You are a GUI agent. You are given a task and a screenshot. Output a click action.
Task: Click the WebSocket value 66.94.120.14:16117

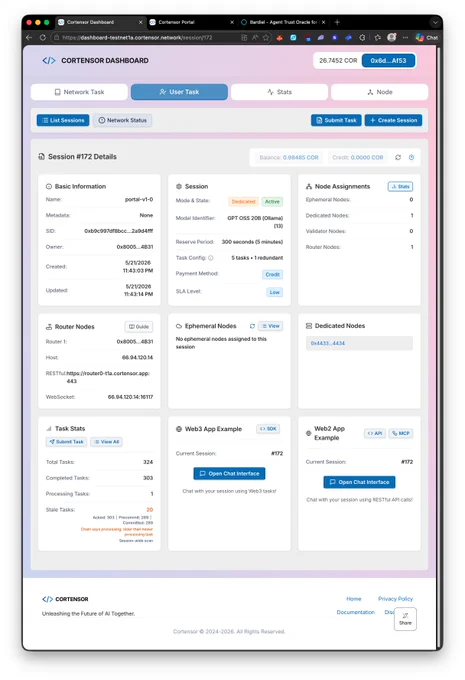pos(131,397)
